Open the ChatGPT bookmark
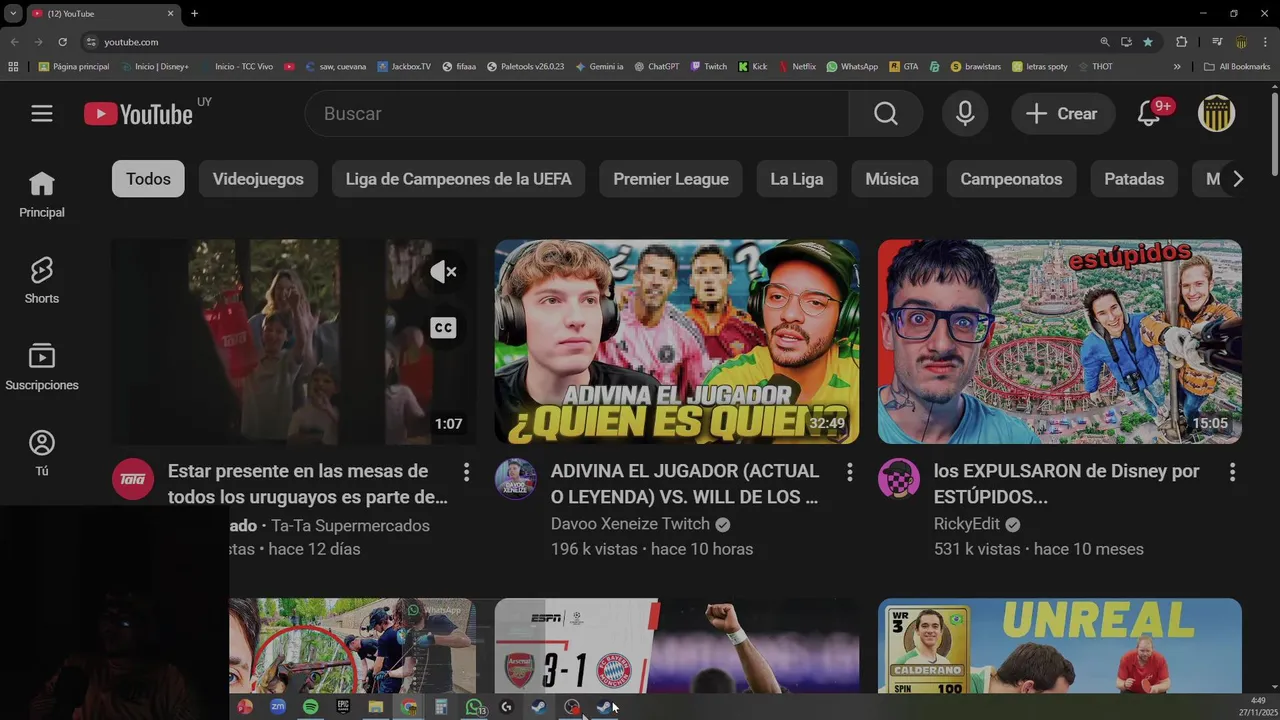 656,67
